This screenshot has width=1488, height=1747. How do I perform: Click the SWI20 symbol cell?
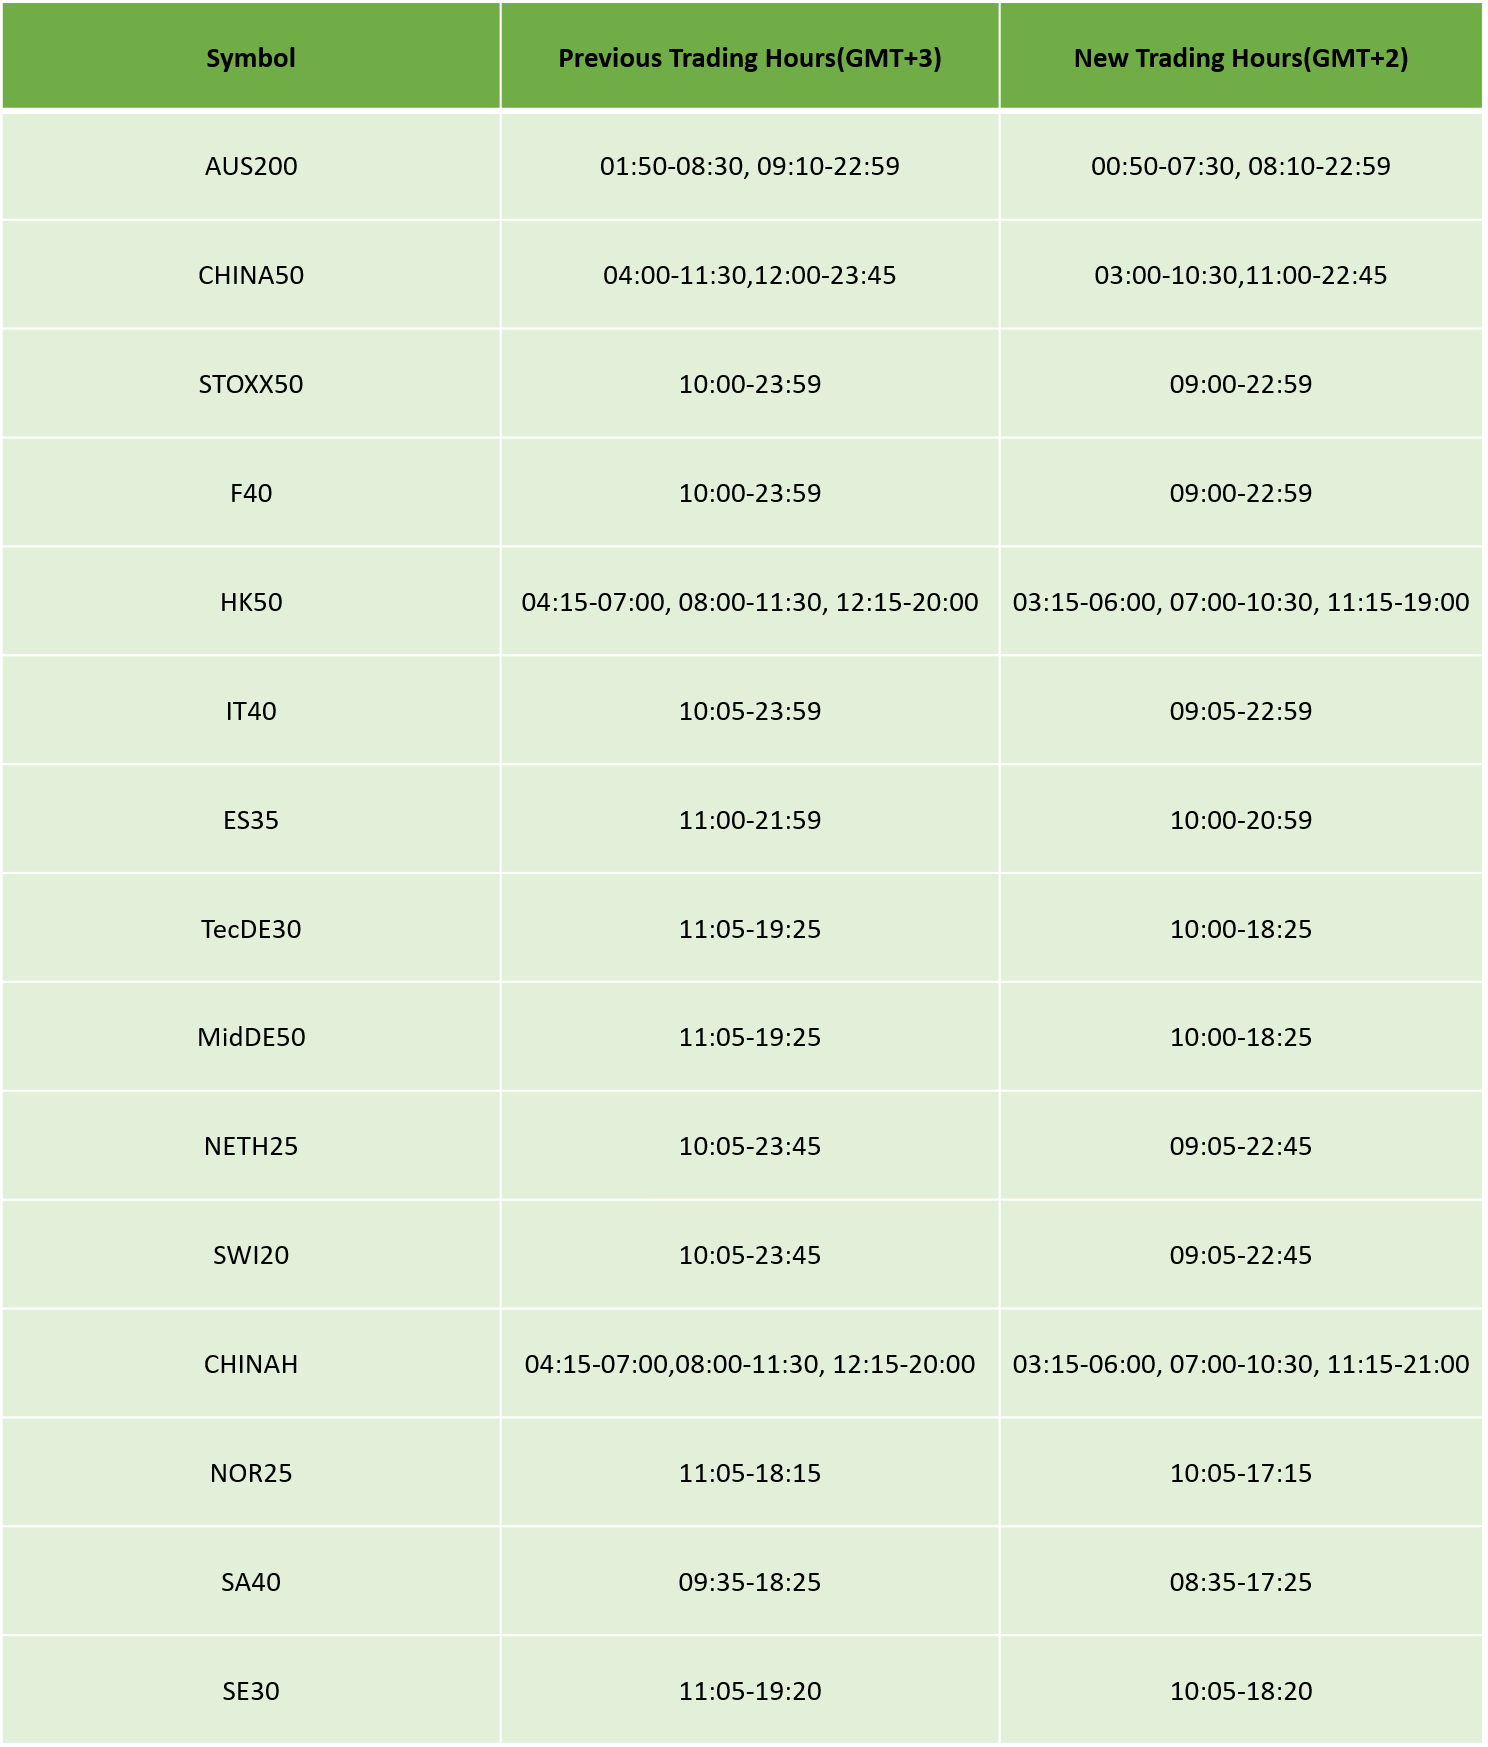tap(251, 1255)
